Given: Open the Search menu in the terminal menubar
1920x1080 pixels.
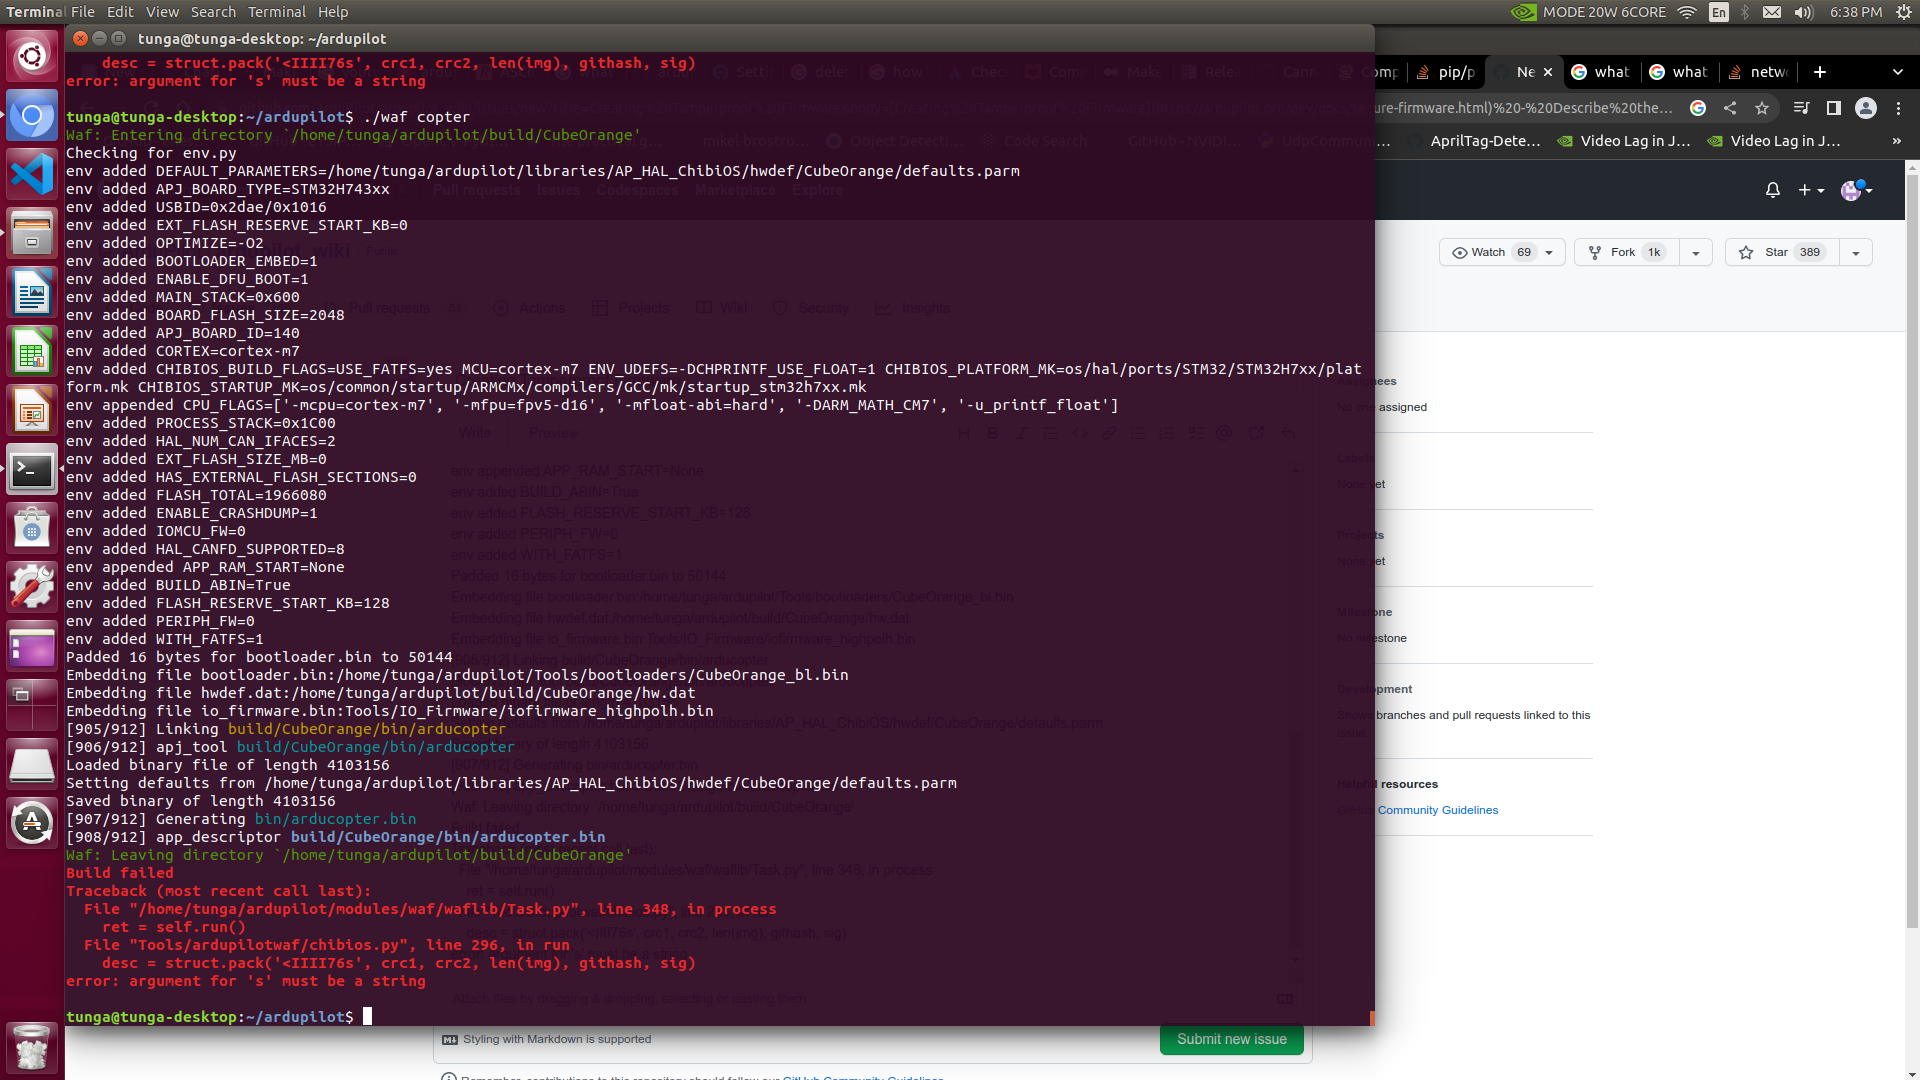Looking at the screenshot, I should tap(213, 12).
